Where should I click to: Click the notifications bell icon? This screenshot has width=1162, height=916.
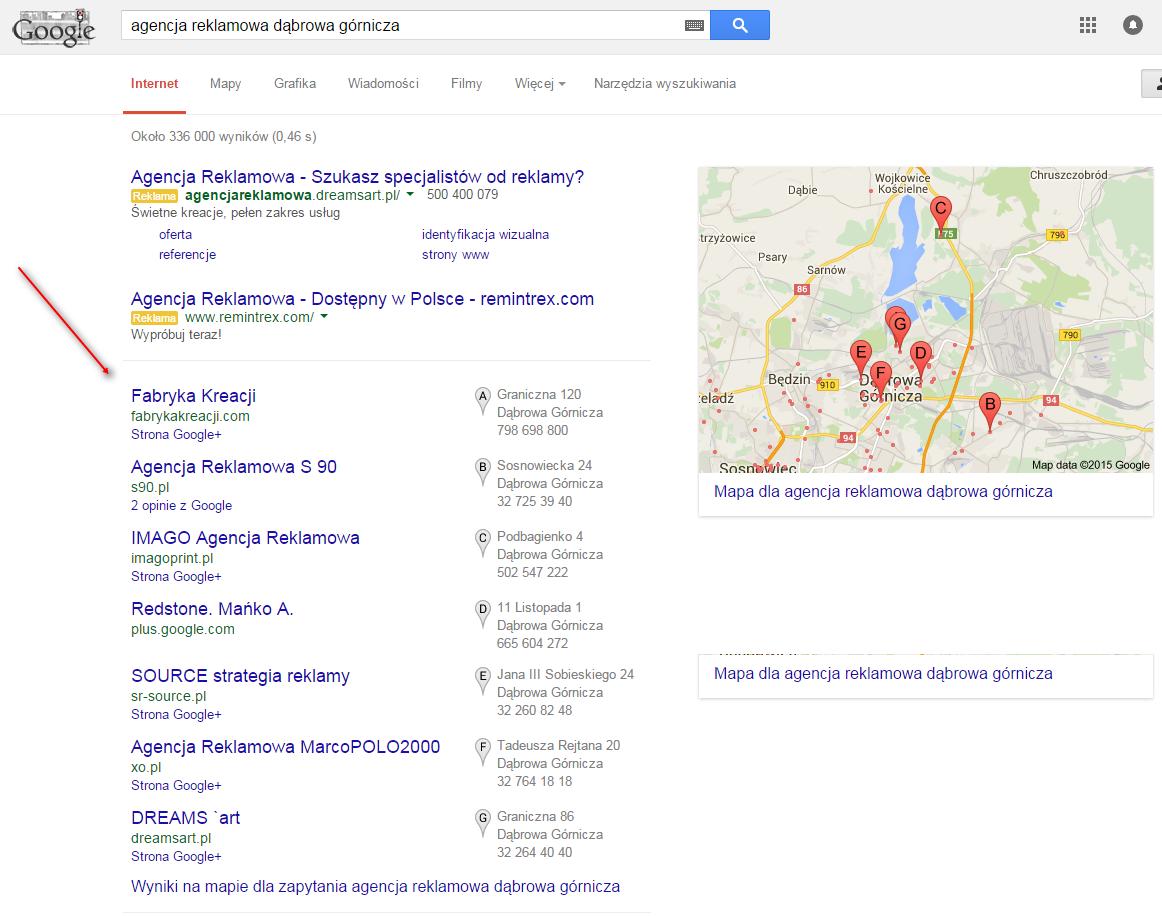point(1132,26)
